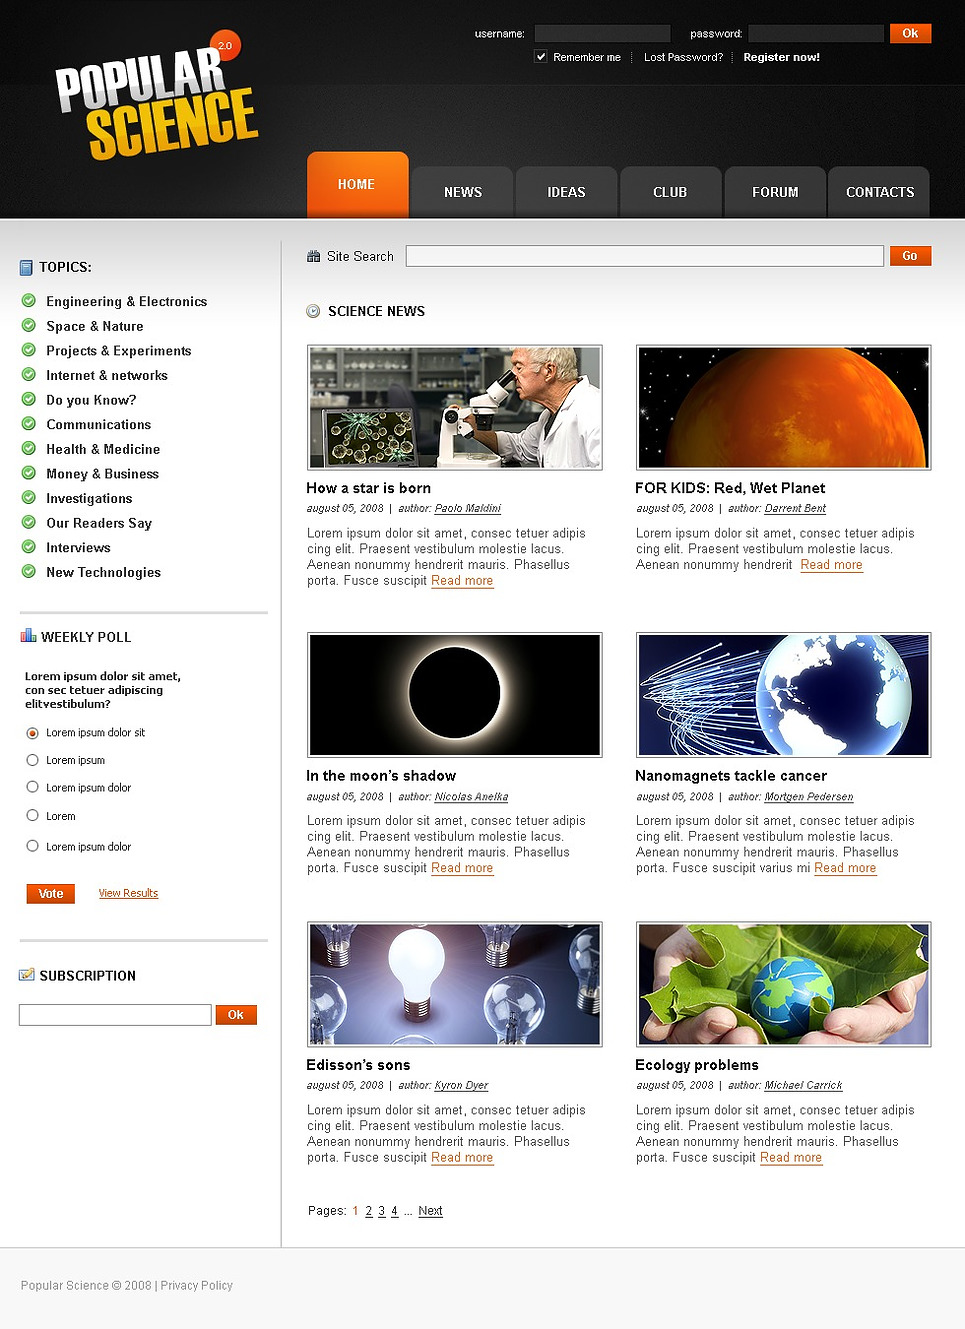Image resolution: width=965 pixels, height=1329 pixels.
Task: Click green check beside Investigations
Action: pyautogui.click(x=29, y=497)
